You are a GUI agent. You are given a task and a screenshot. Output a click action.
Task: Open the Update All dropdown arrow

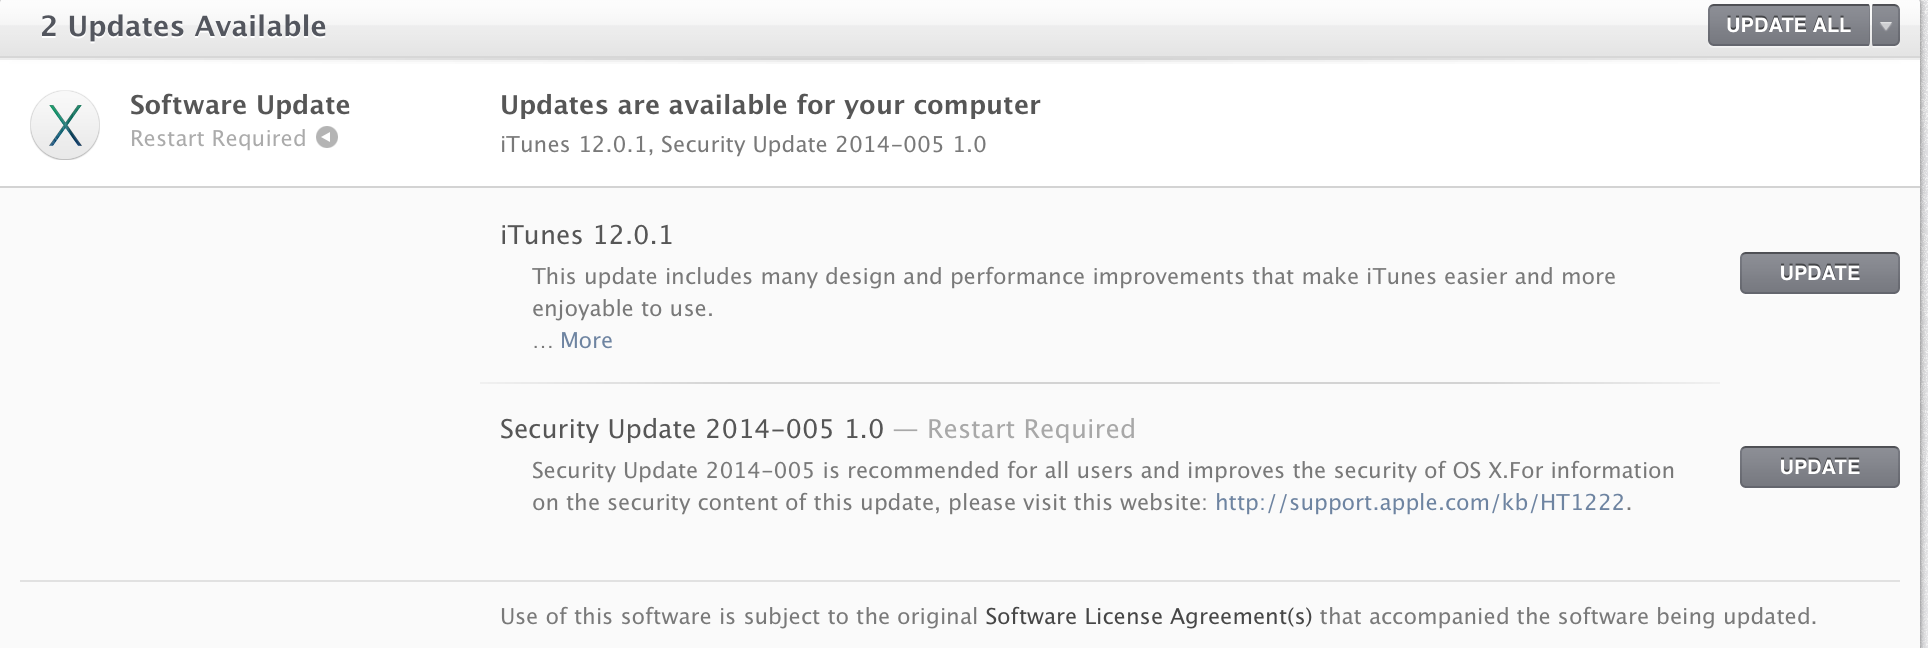(1885, 25)
